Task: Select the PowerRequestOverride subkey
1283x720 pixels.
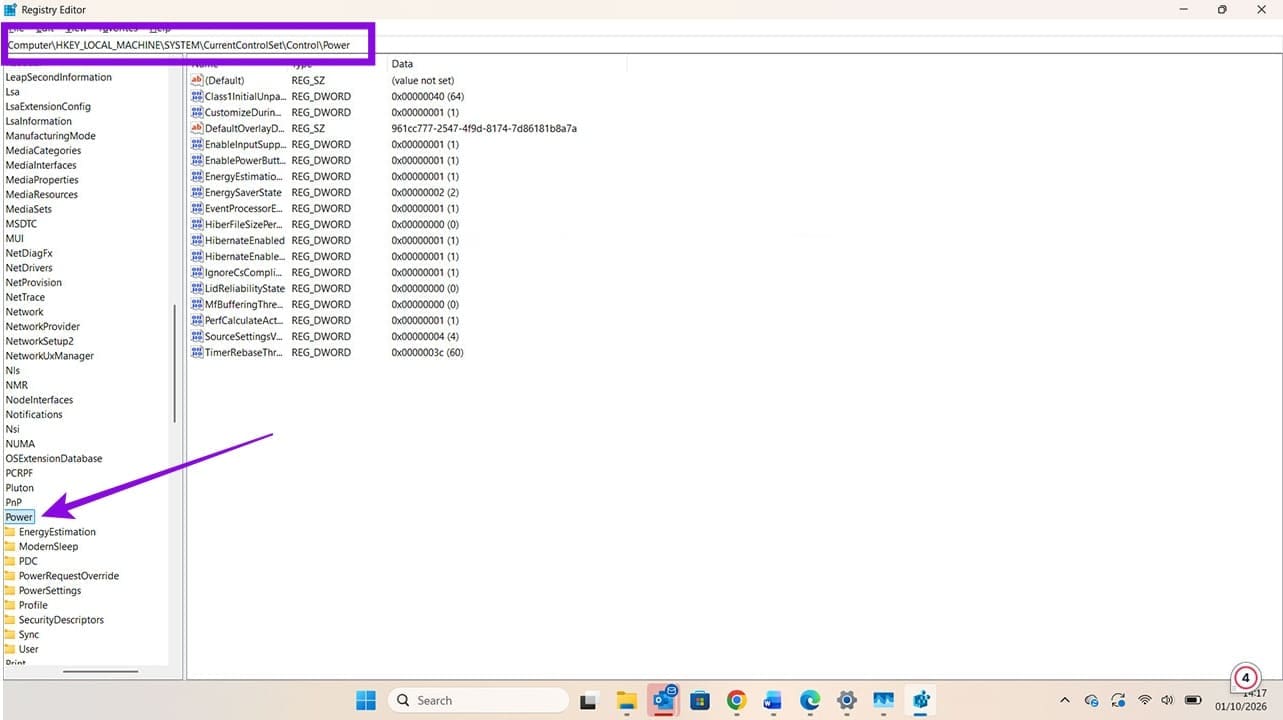Action: pyautogui.click(x=69, y=576)
